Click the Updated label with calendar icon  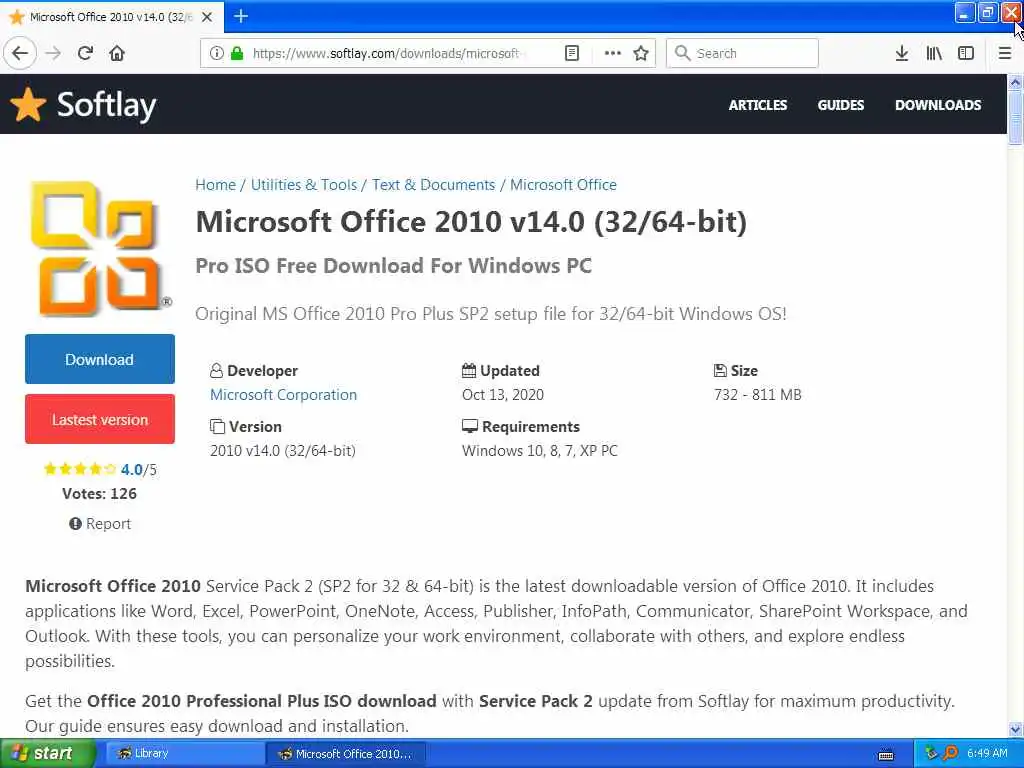[x=501, y=370]
